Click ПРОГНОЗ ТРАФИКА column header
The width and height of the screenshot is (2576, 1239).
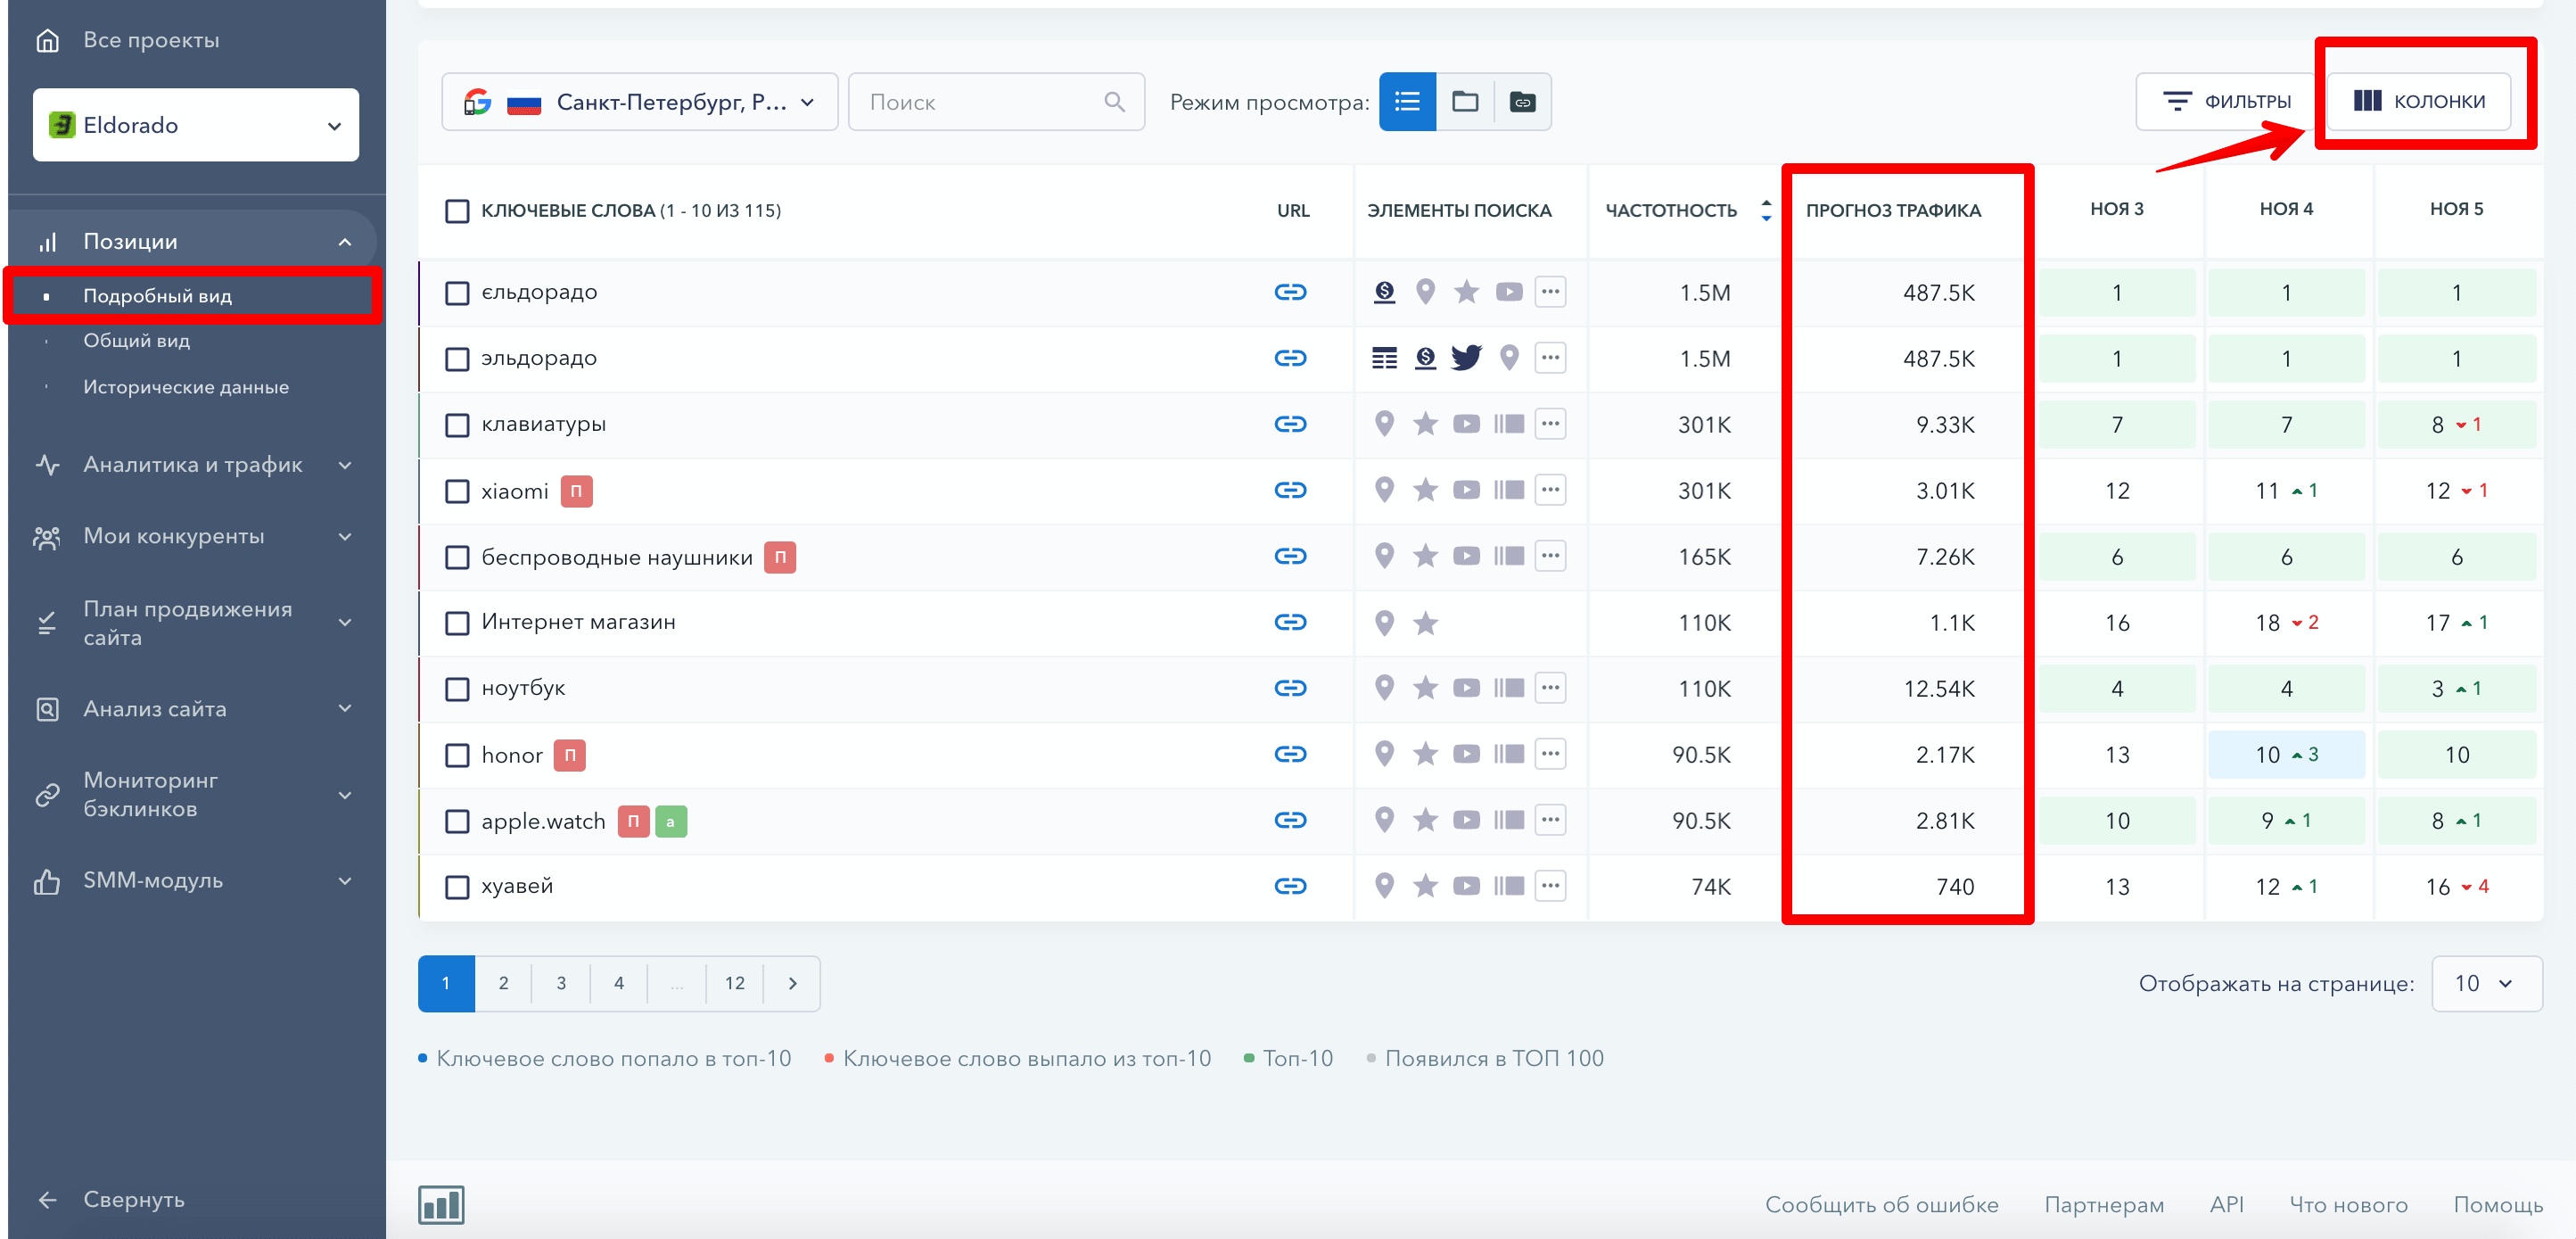1893,211
